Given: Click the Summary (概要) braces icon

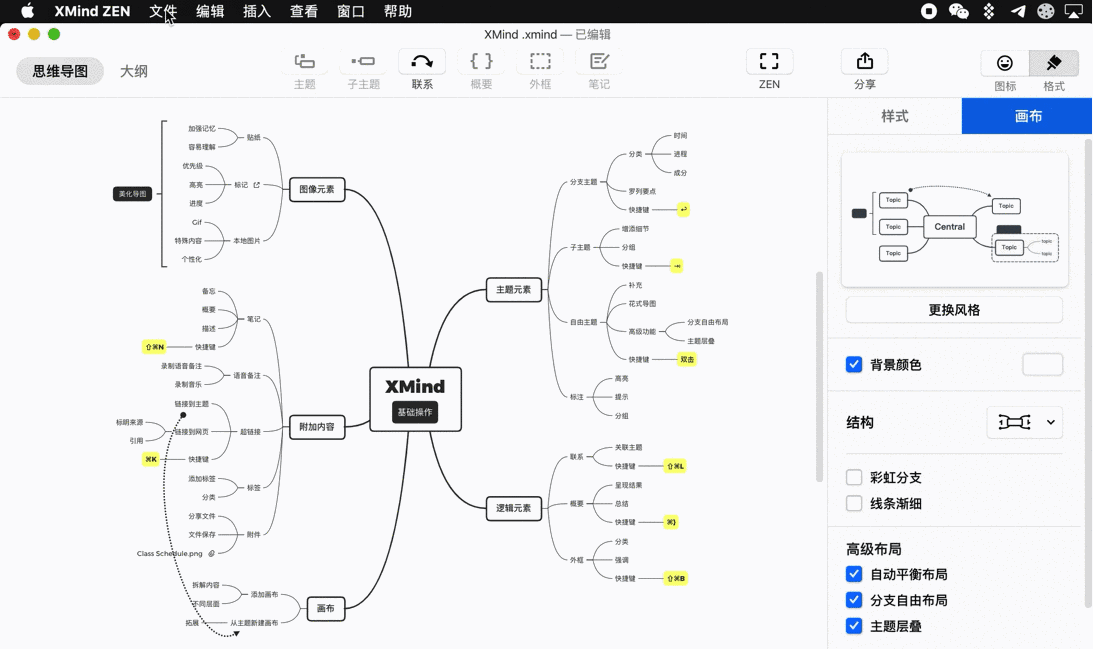Looking at the screenshot, I should coord(481,61).
